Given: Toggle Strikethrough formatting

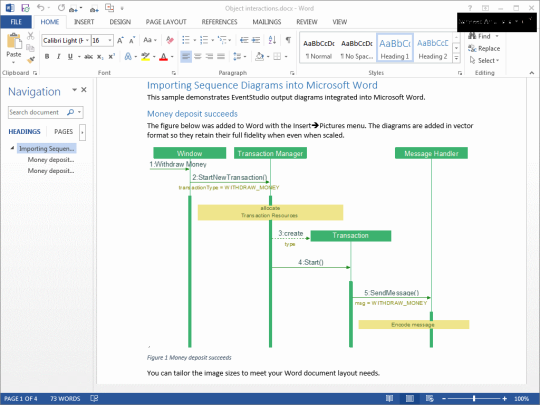Looking at the screenshot, I should pyautogui.click(x=89, y=56).
